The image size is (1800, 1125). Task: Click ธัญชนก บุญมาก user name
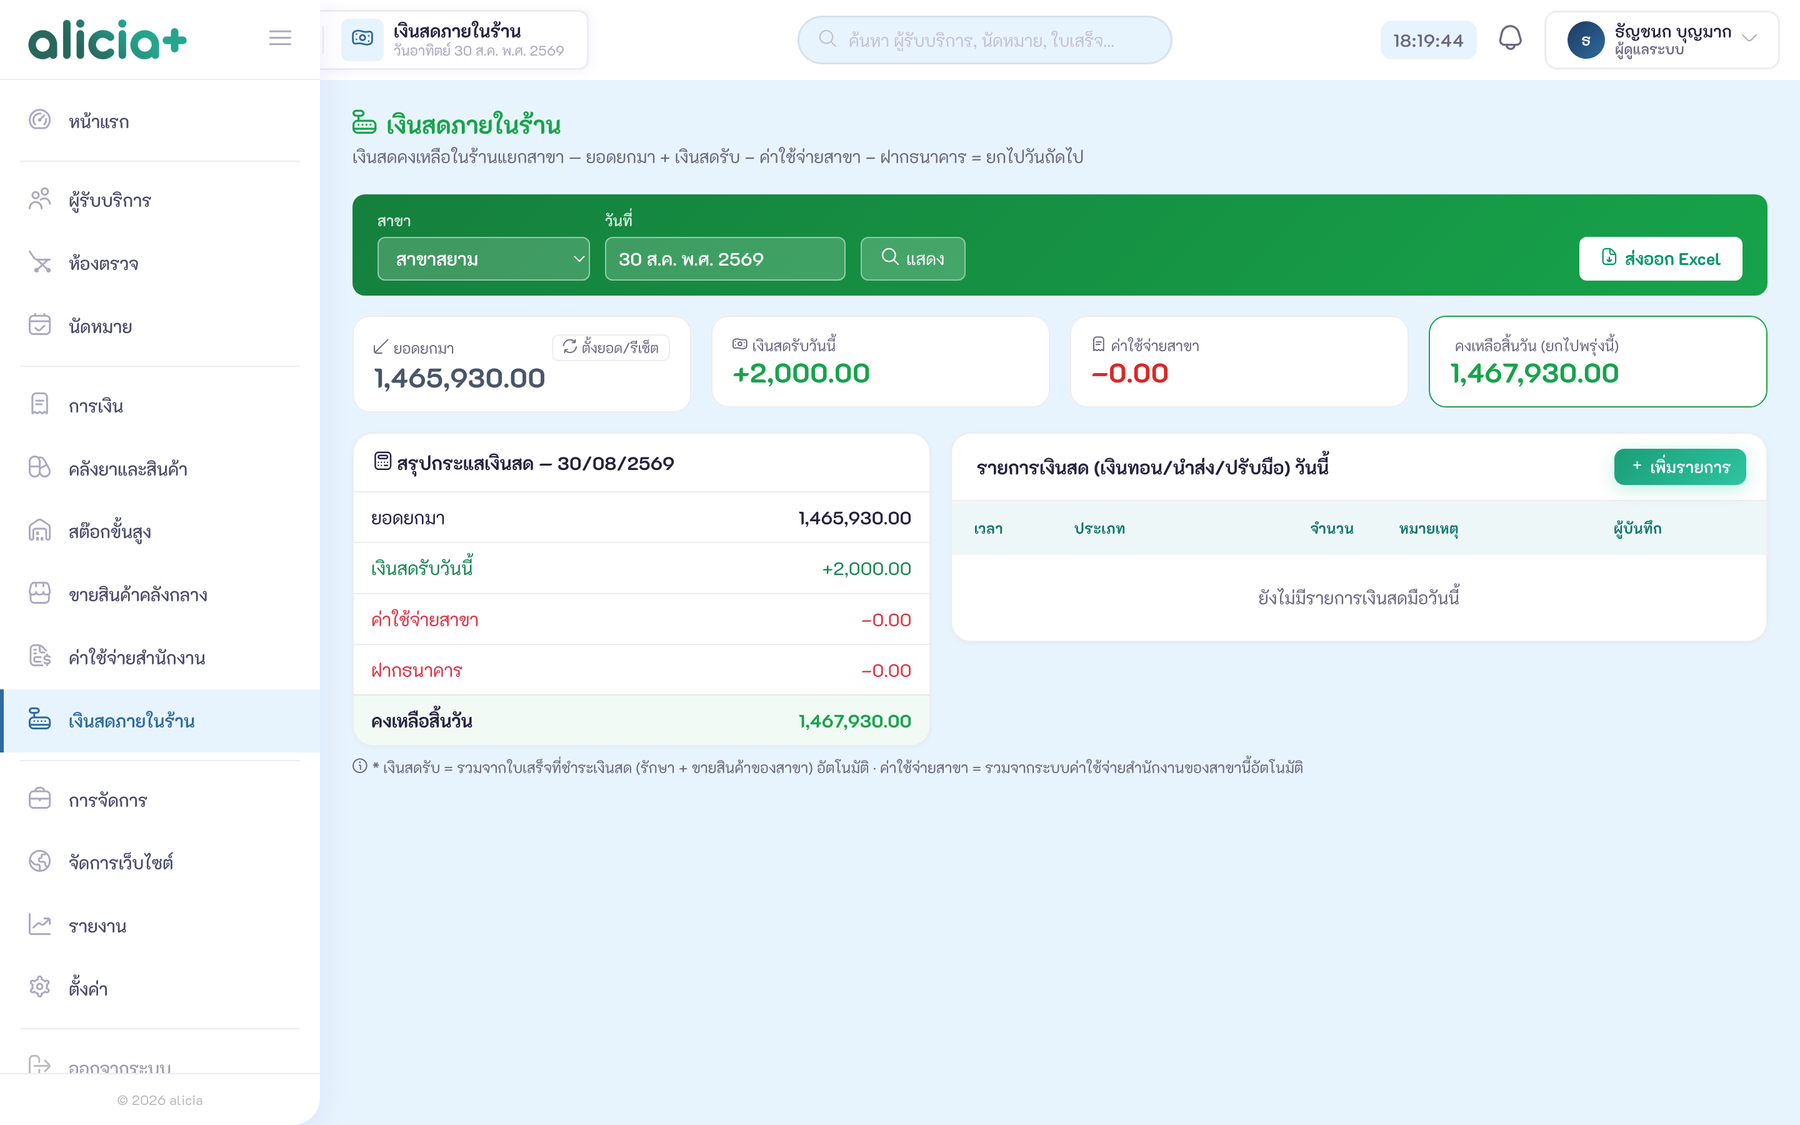click(x=1673, y=31)
